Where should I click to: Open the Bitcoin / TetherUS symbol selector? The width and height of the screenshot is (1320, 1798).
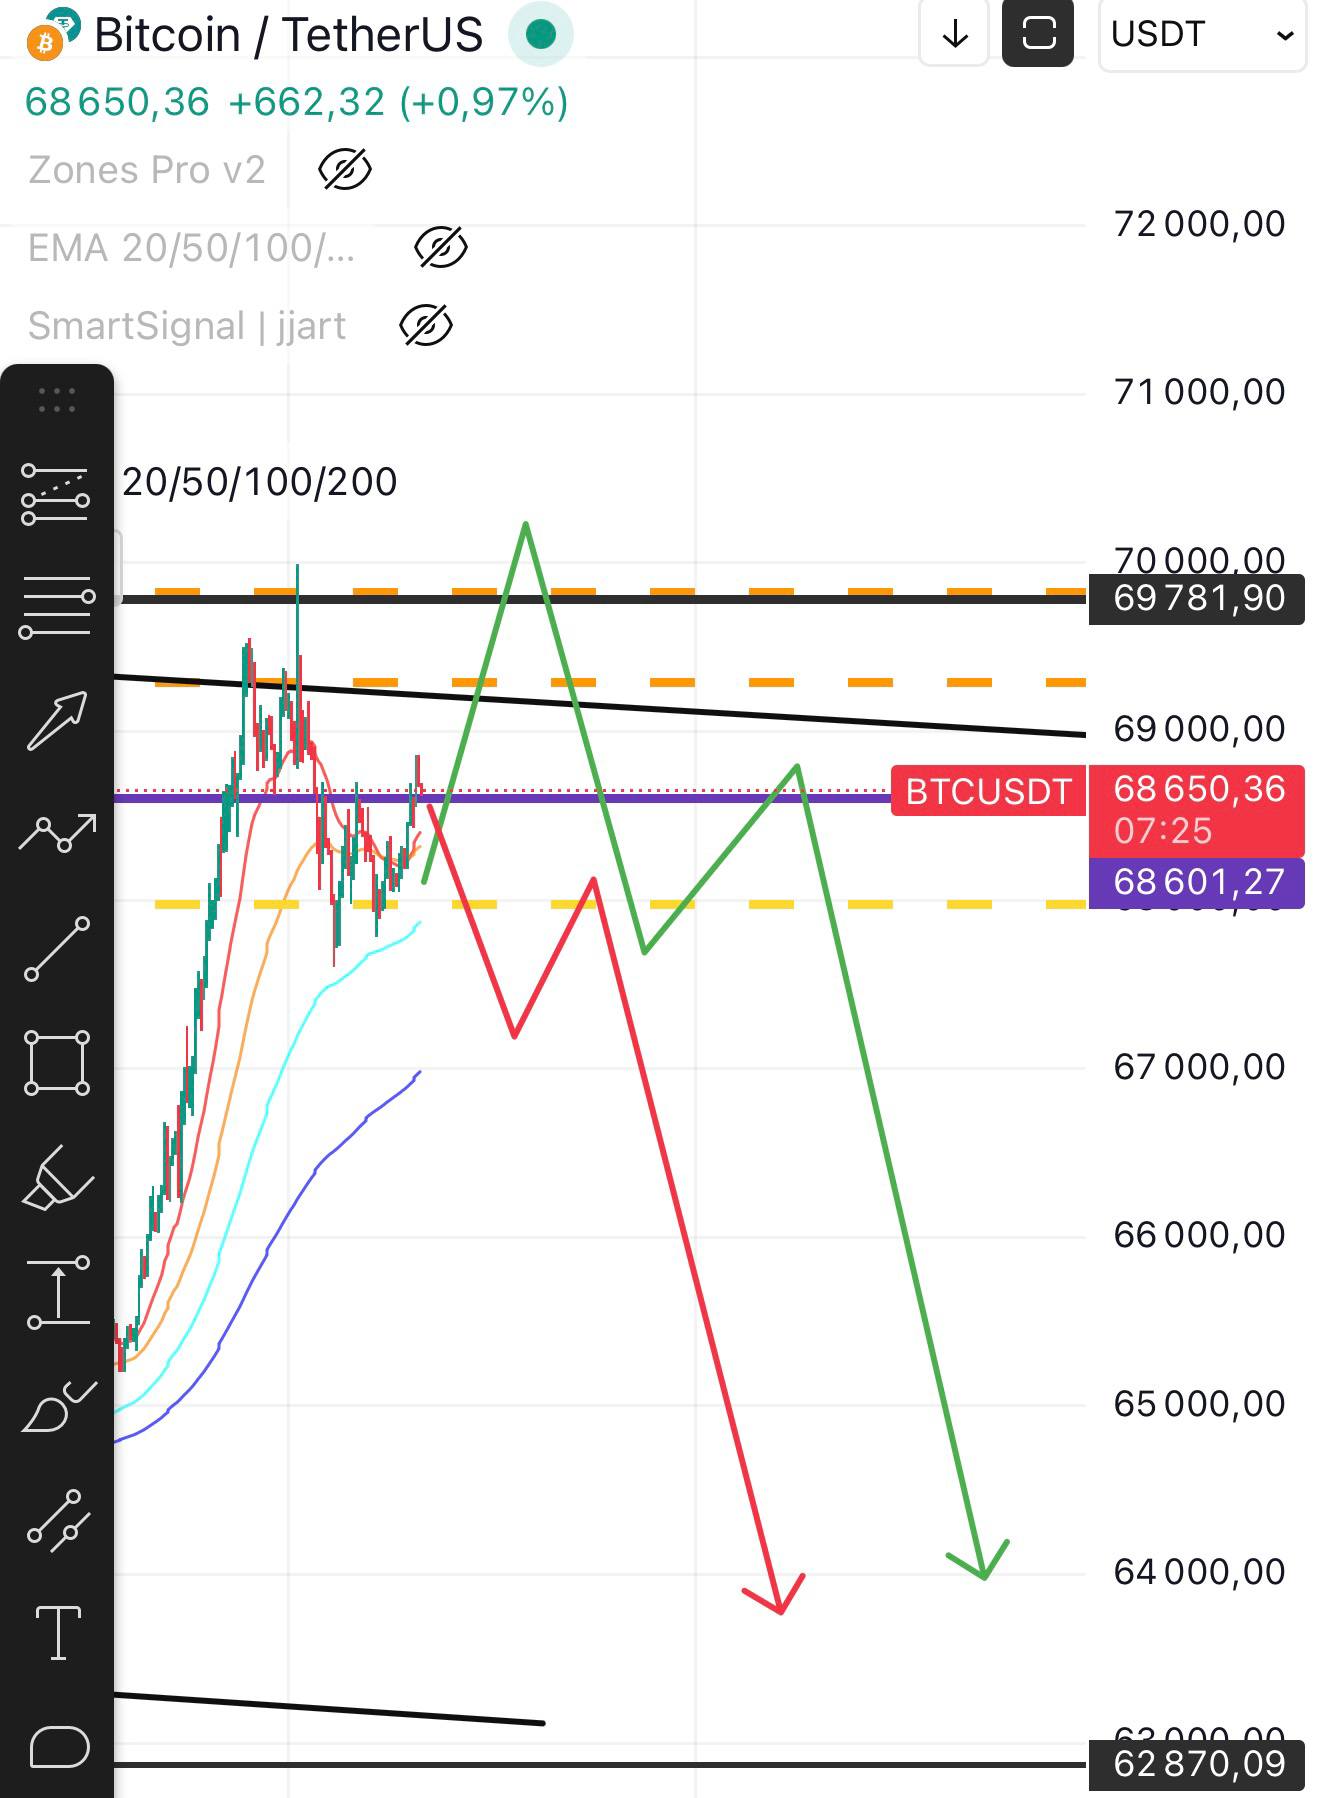[x=288, y=35]
